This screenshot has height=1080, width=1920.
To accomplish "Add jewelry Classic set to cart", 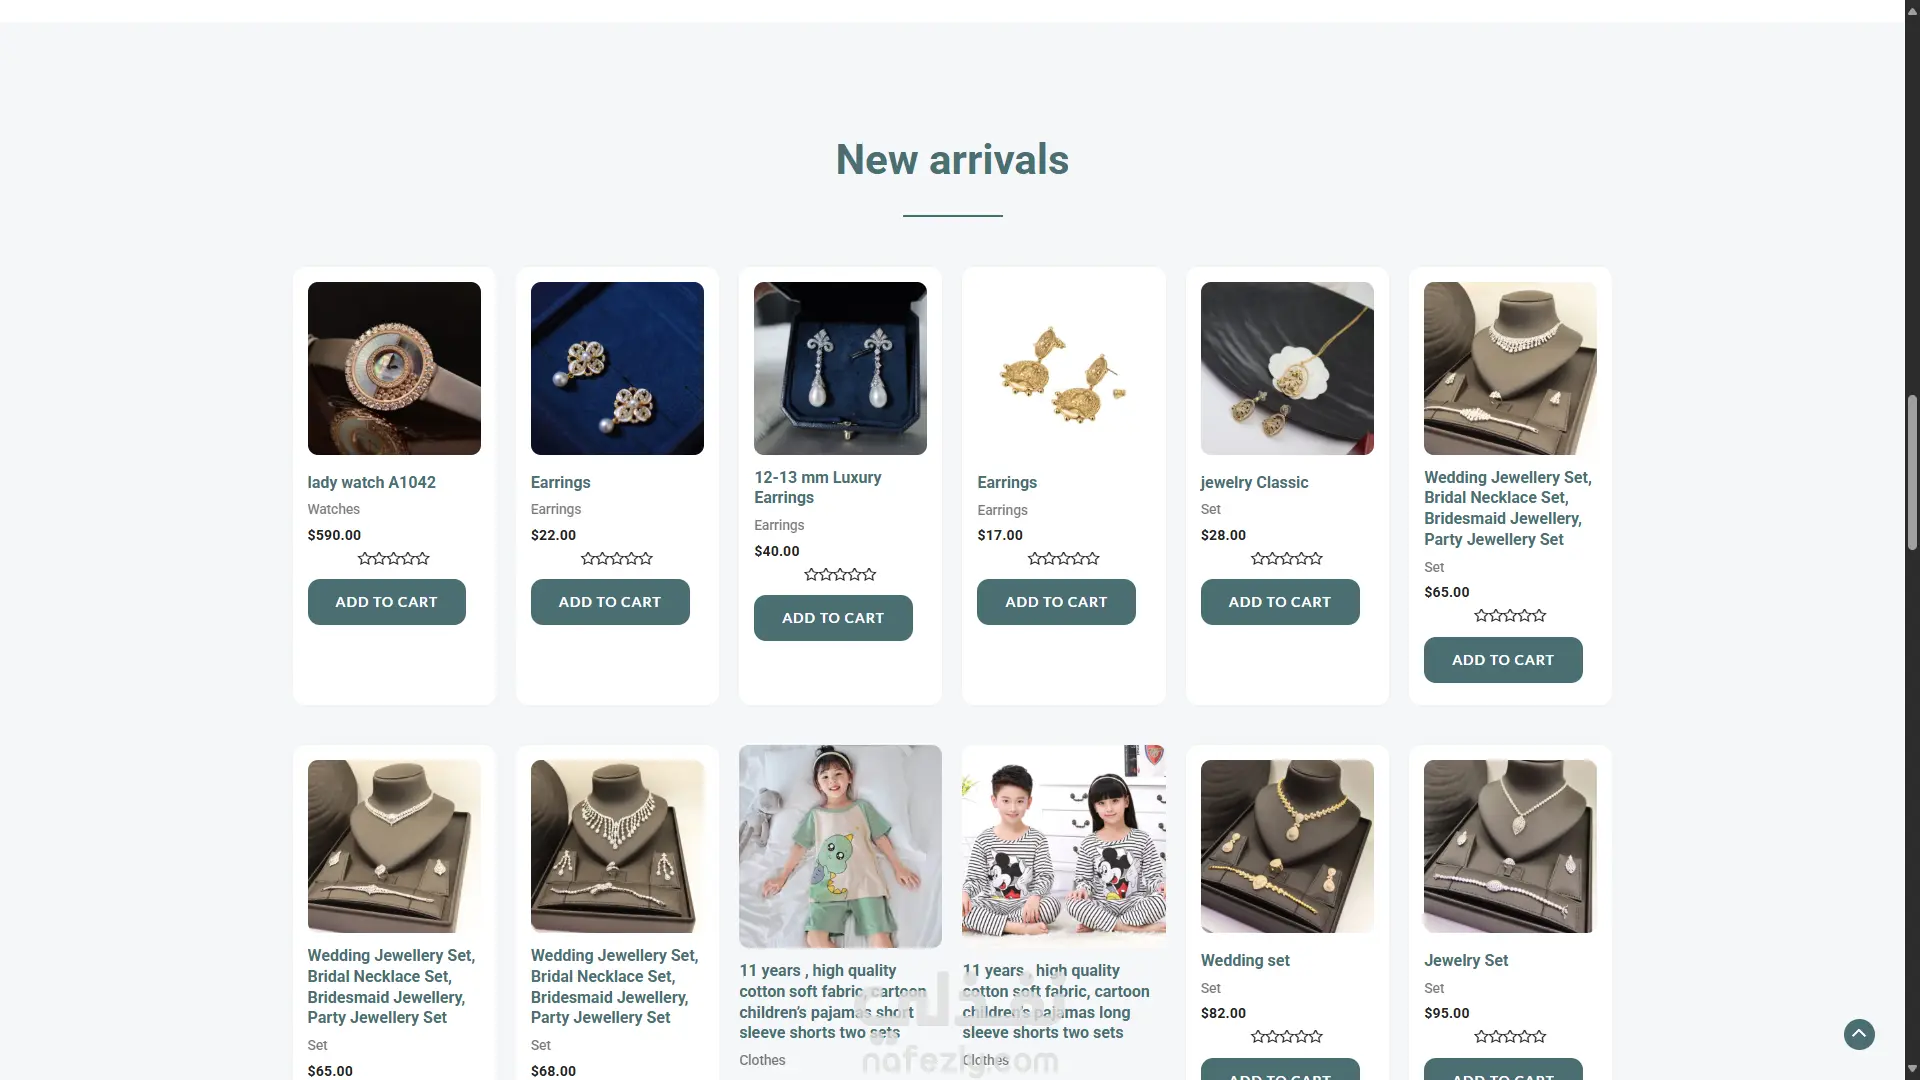I will 1280,602.
